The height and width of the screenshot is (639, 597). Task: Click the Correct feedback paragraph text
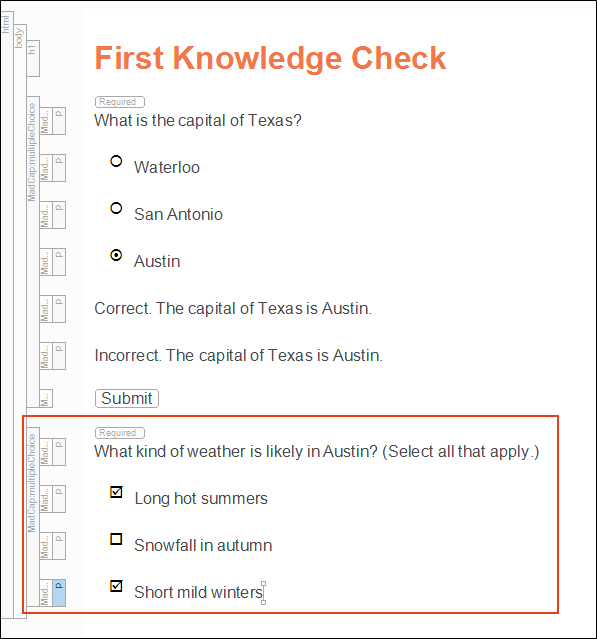coord(233,308)
